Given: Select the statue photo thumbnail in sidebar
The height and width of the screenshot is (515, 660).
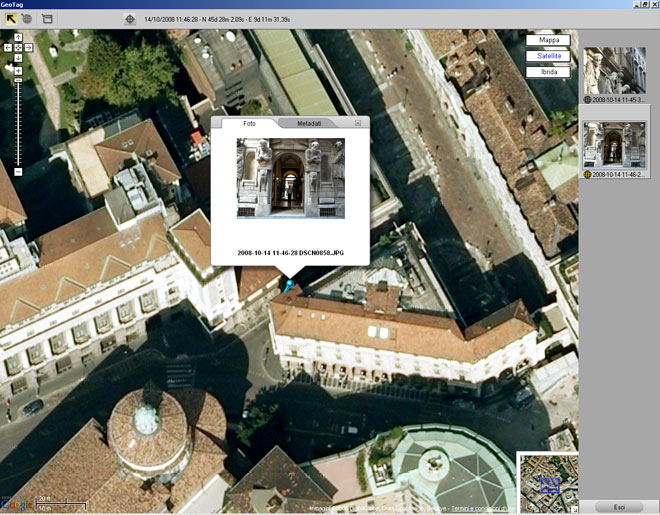Looking at the screenshot, I should [615, 70].
